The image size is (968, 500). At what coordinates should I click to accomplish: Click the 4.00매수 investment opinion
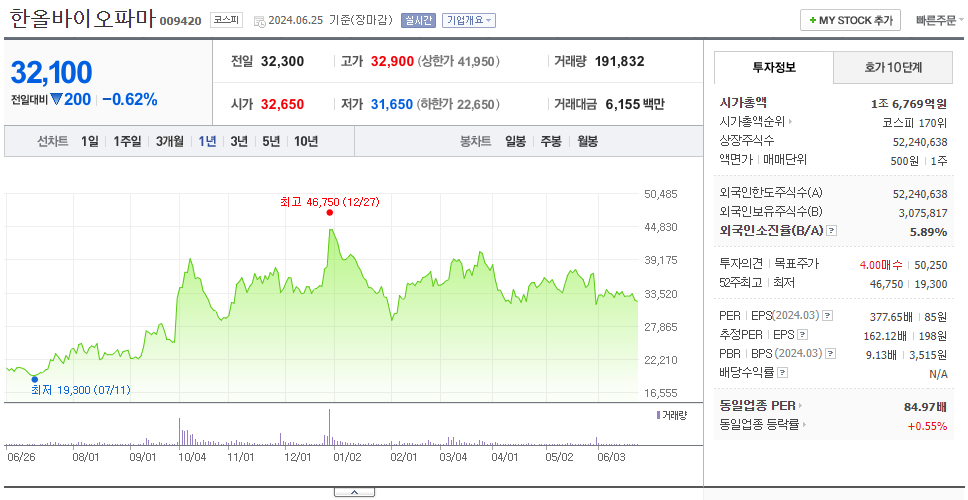(x=881, y=265)
